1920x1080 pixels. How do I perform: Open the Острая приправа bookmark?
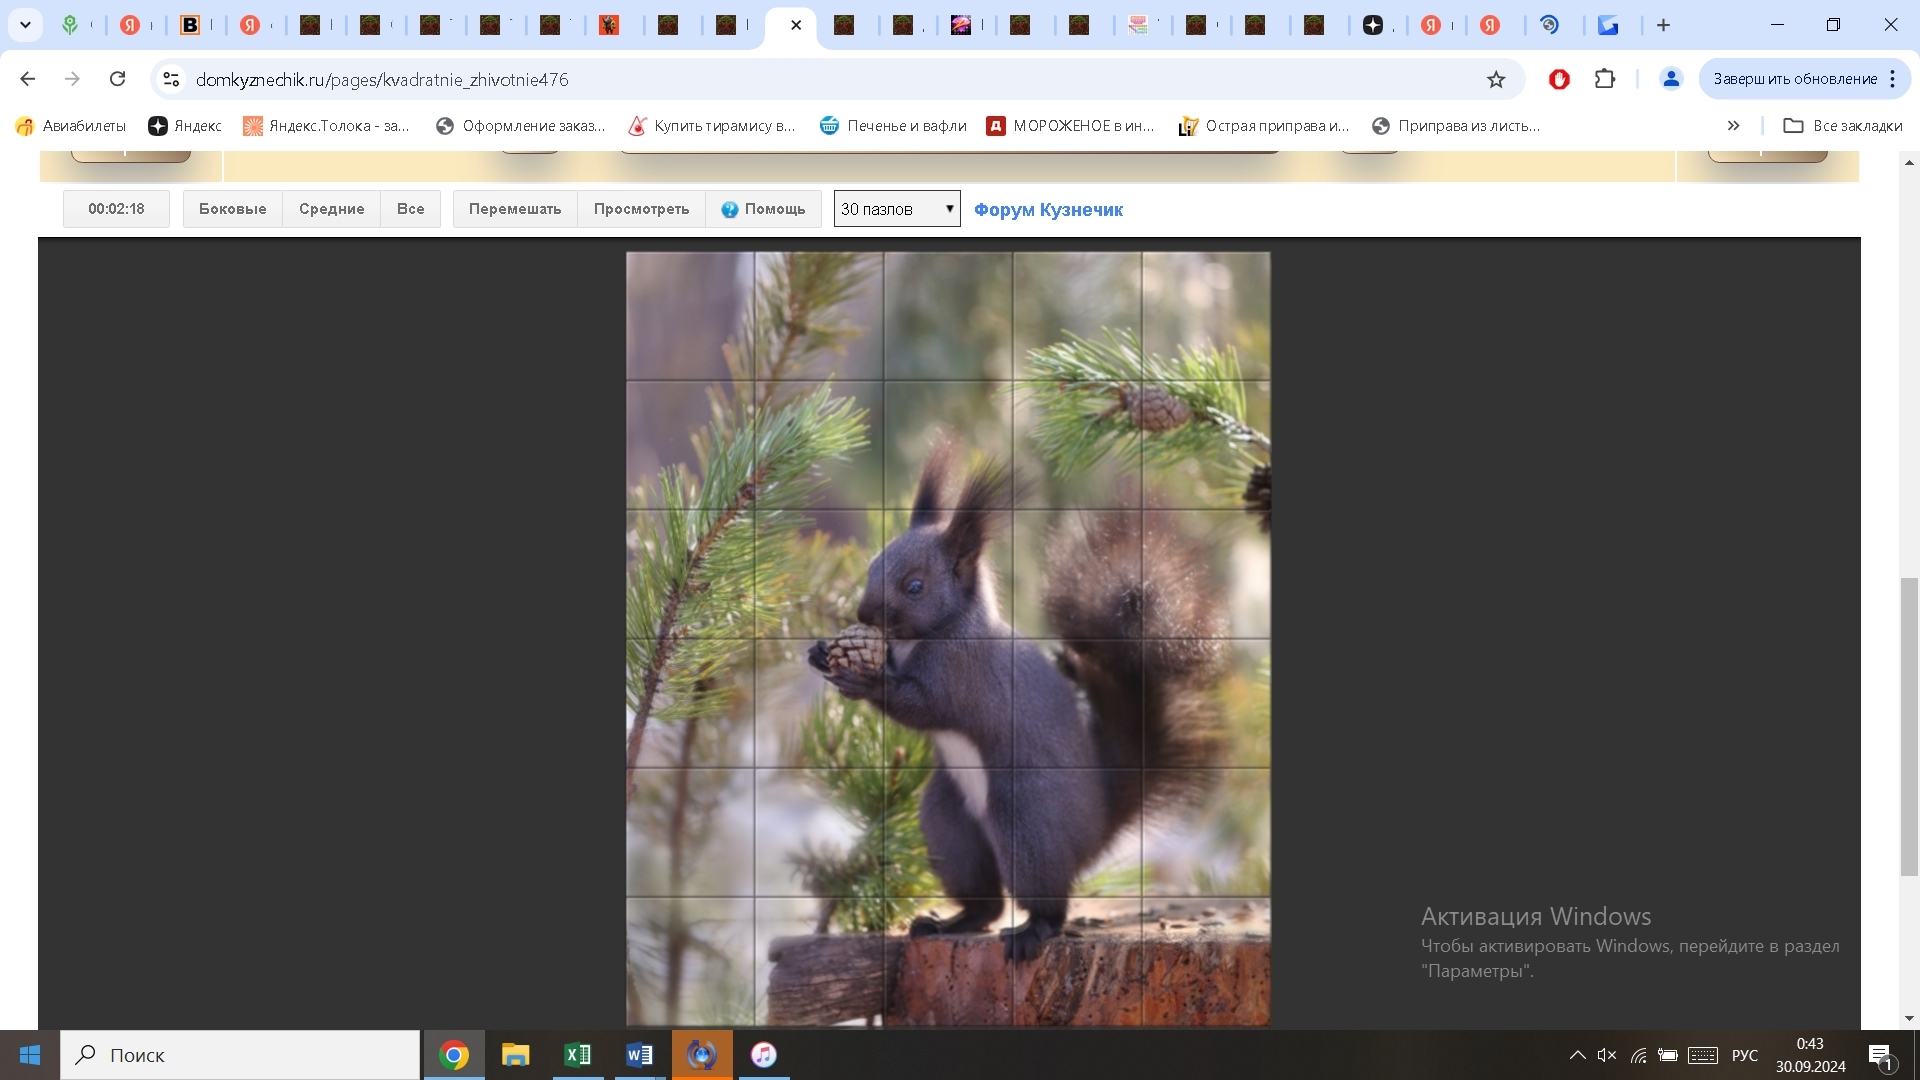[1265, 126]
